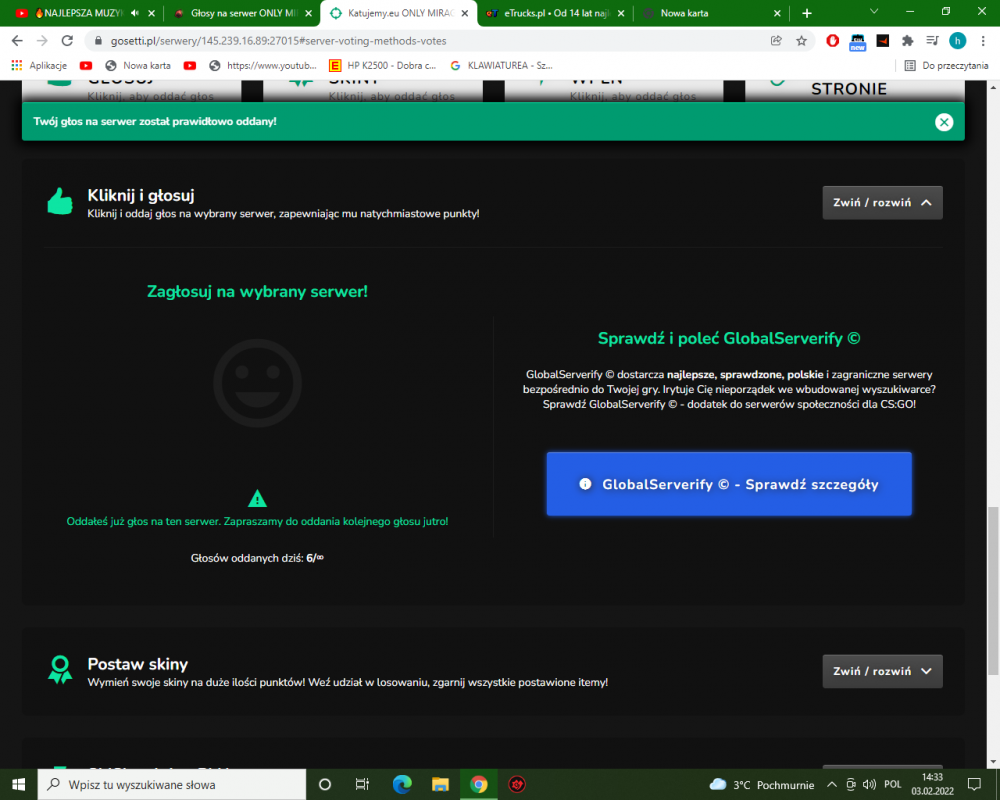The width and height of the screenshot is (1000, 800).
Task: Click the smiley face vote icon
Action: point(257,383)
